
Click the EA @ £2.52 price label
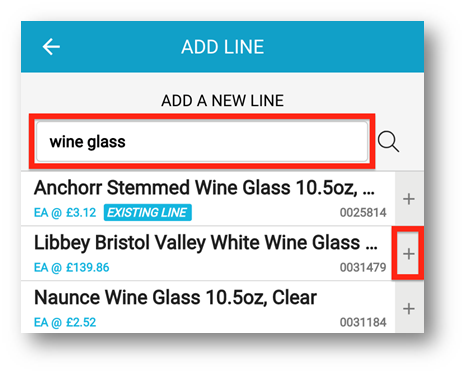point(65,322)
